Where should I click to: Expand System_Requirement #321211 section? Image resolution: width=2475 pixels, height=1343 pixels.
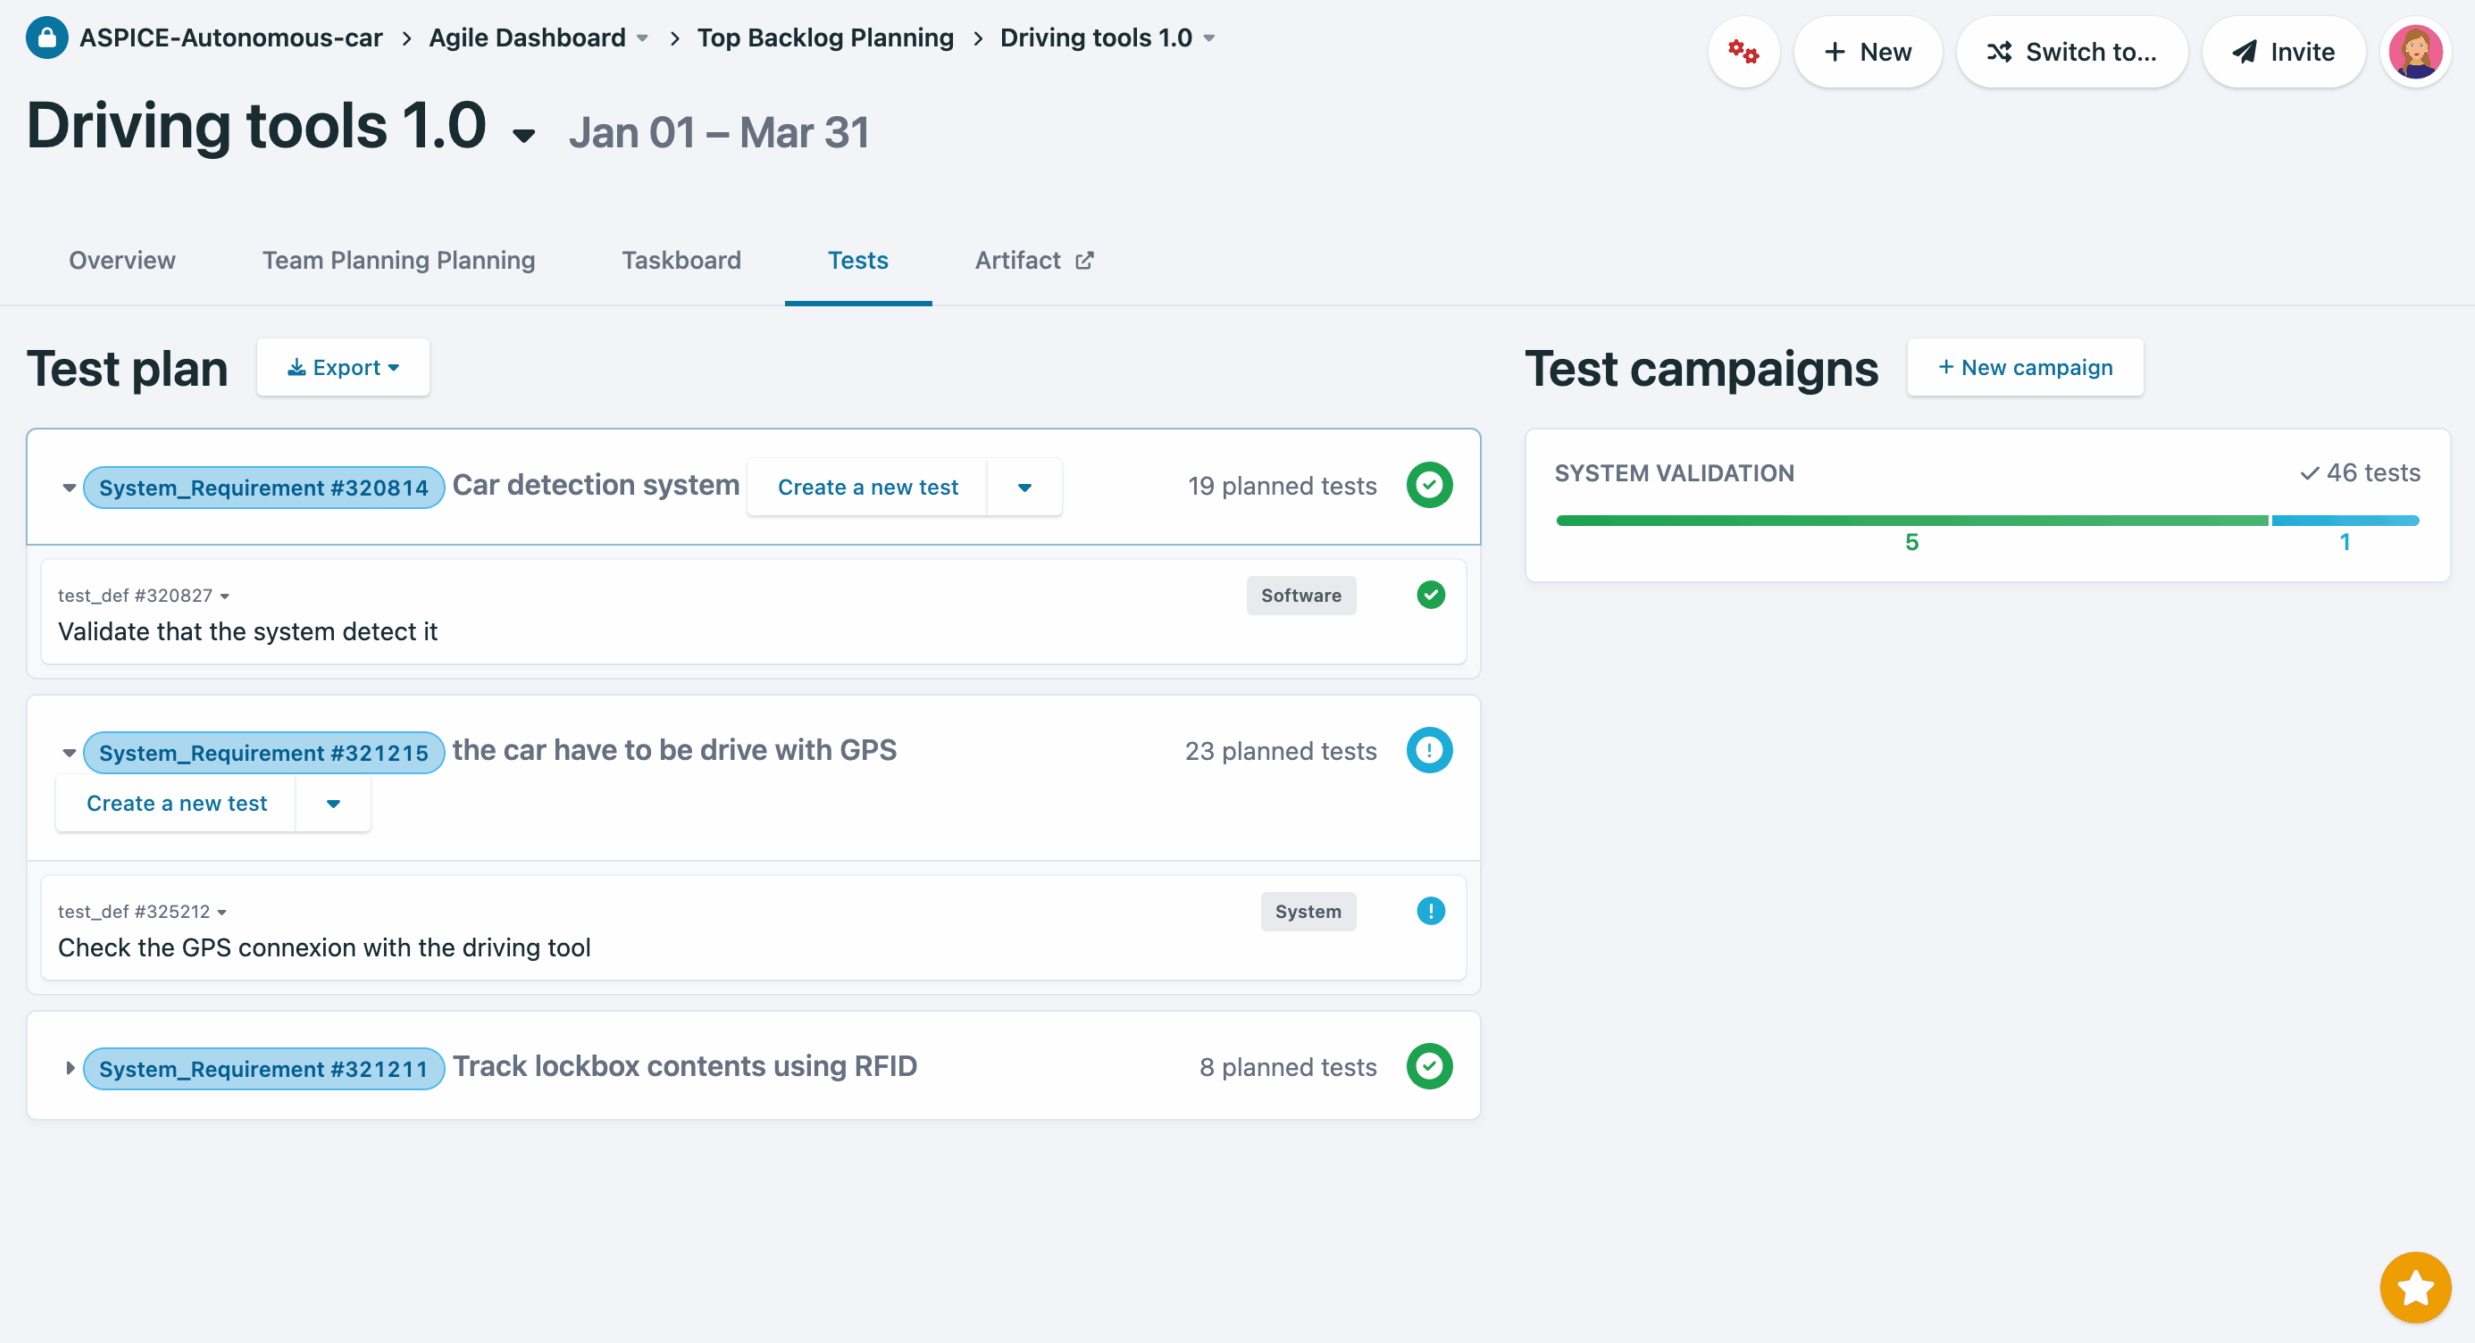(69, 1068)
